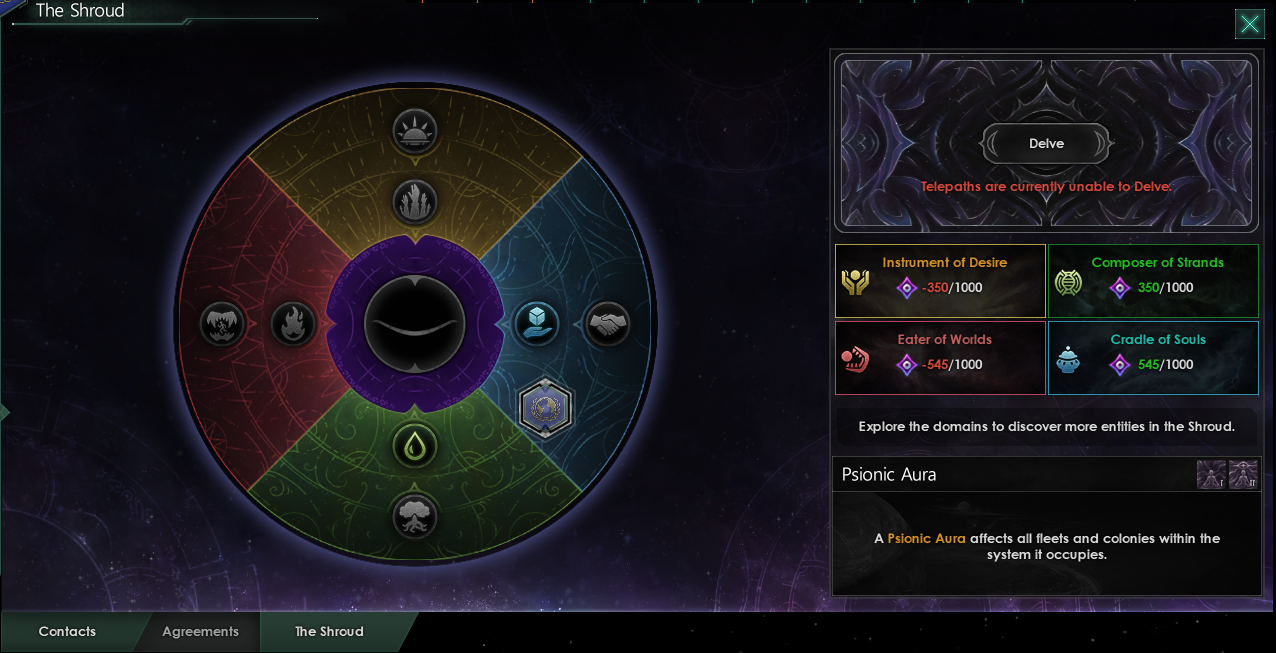This screenshot has height=653, width=1276.
Task: Select the hexagonal empire emblem token
Action: click(x=546, y=409)
